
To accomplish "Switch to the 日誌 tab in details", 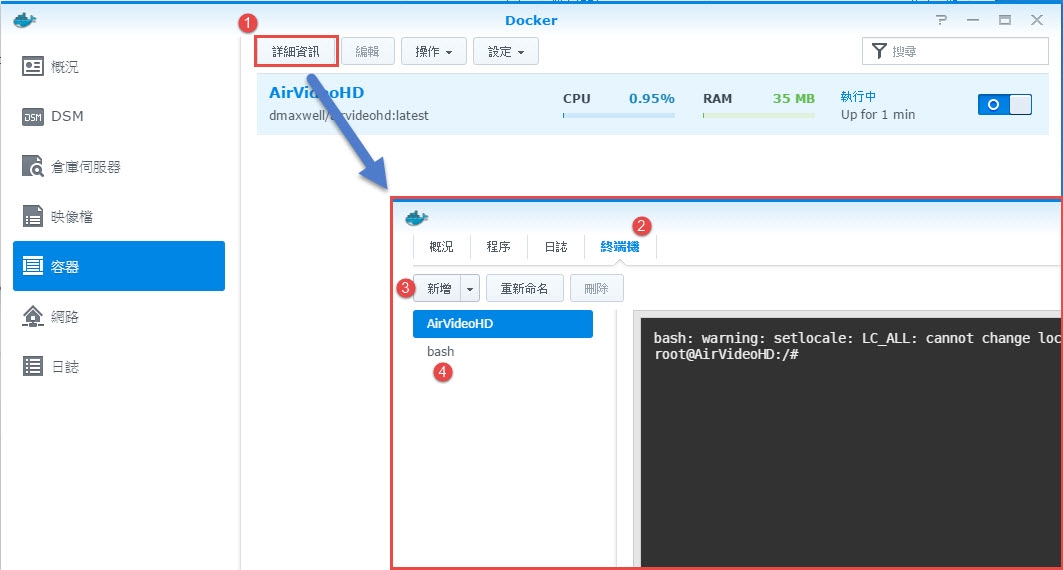I will point(556,247).
